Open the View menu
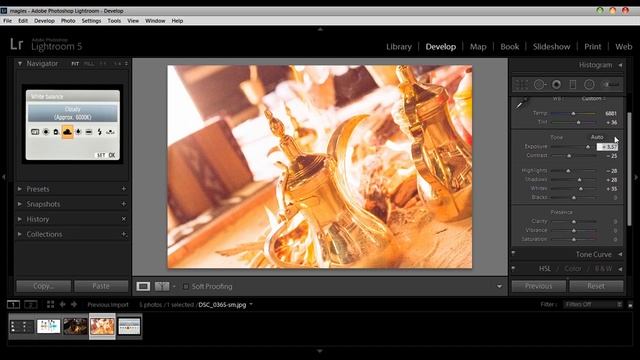 click(x=133, y=20)
